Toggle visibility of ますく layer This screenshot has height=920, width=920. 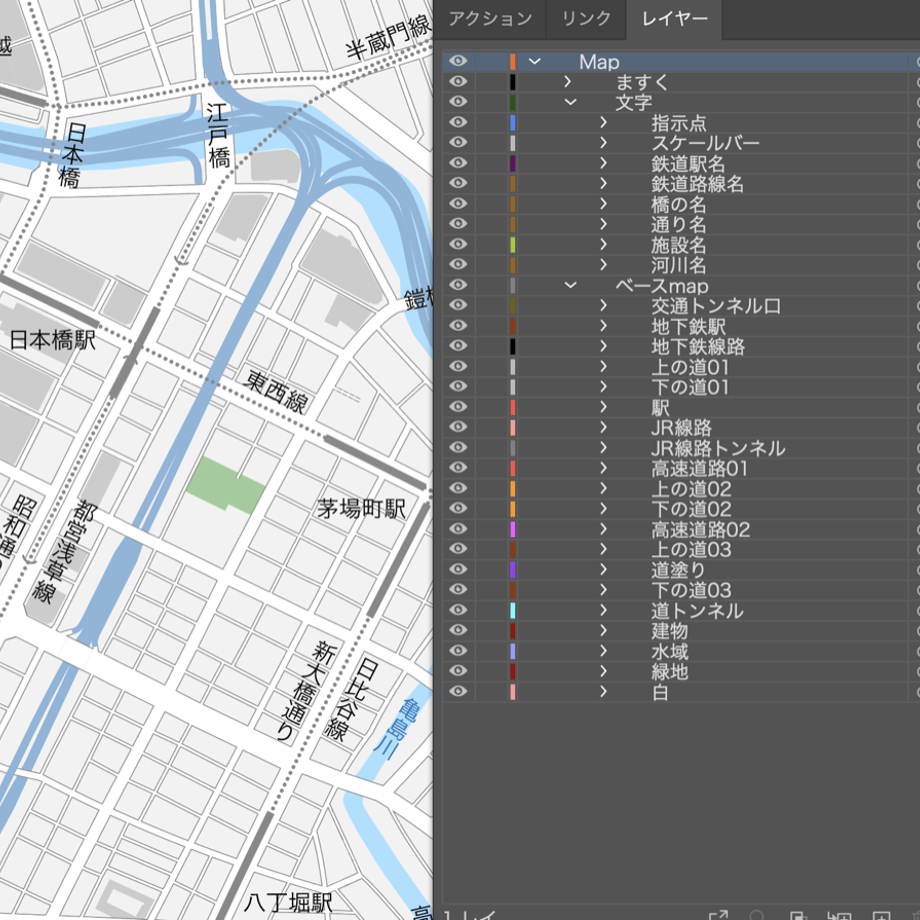coord(458,82)
